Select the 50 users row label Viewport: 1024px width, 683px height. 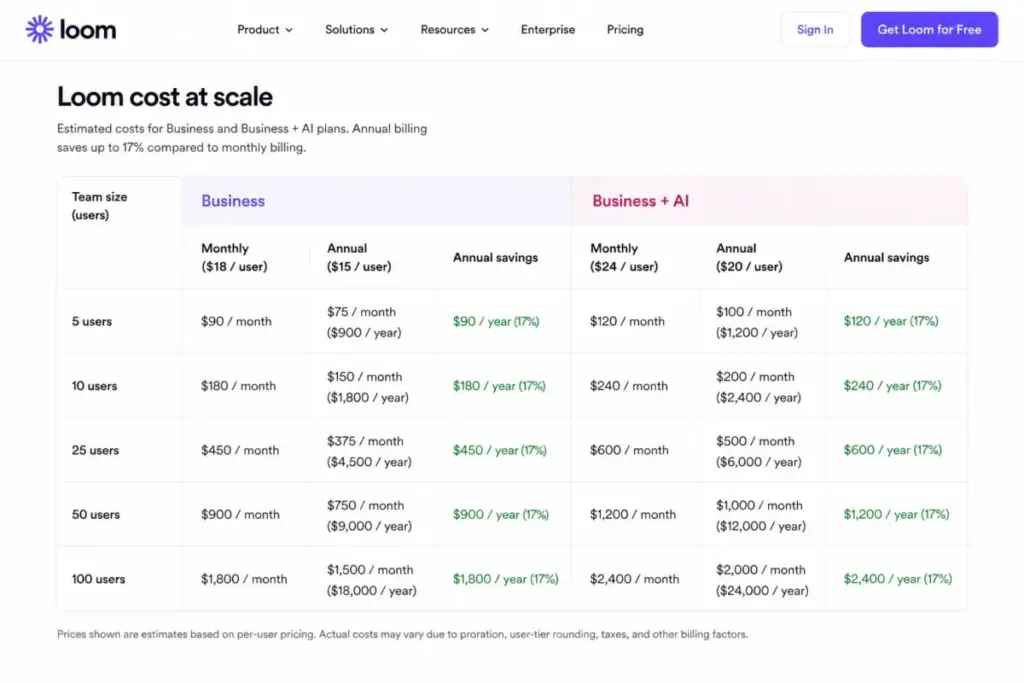(96, 515)
